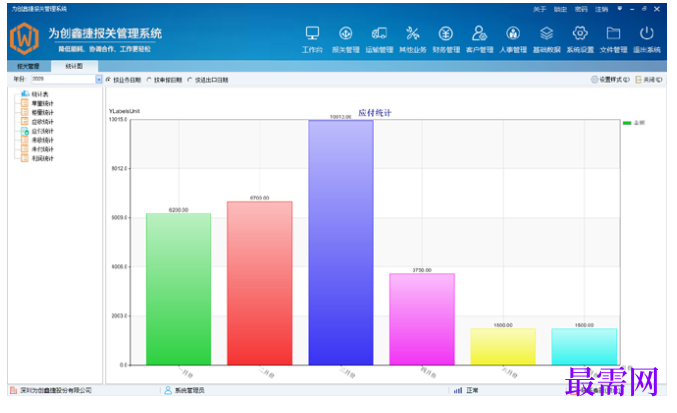677x413 pixels.
Task: Click 锁定 in the title bar
Action: pos(560,9)
